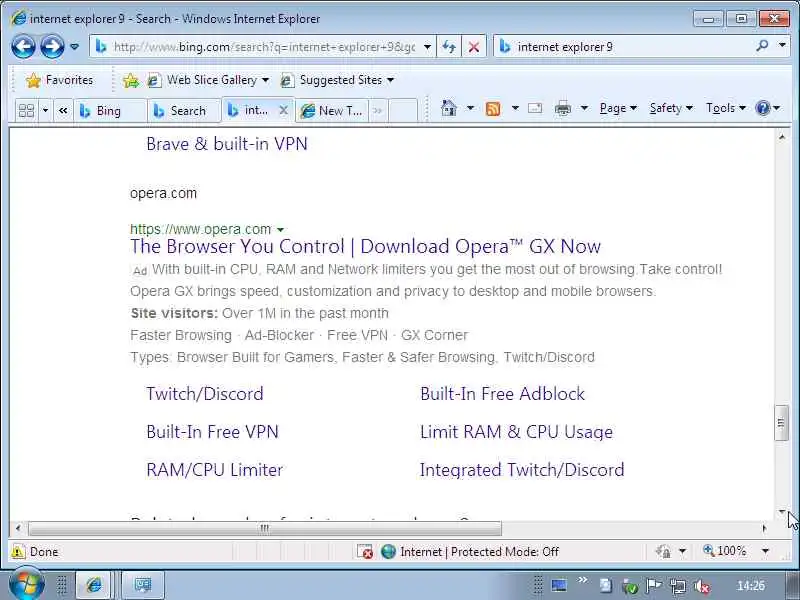Click the blue Help icon
Viewport: 800px width, 600px height.
pos(763,108)
